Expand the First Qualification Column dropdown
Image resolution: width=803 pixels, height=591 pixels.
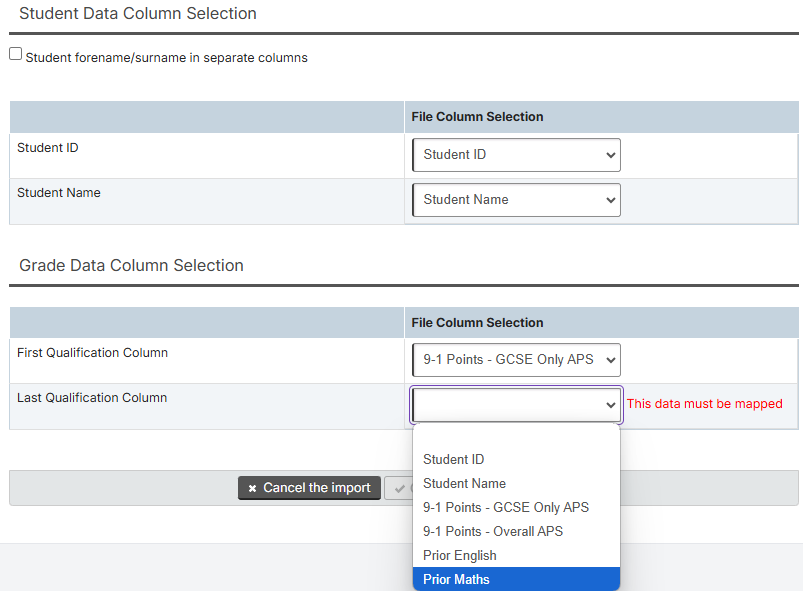516,360
